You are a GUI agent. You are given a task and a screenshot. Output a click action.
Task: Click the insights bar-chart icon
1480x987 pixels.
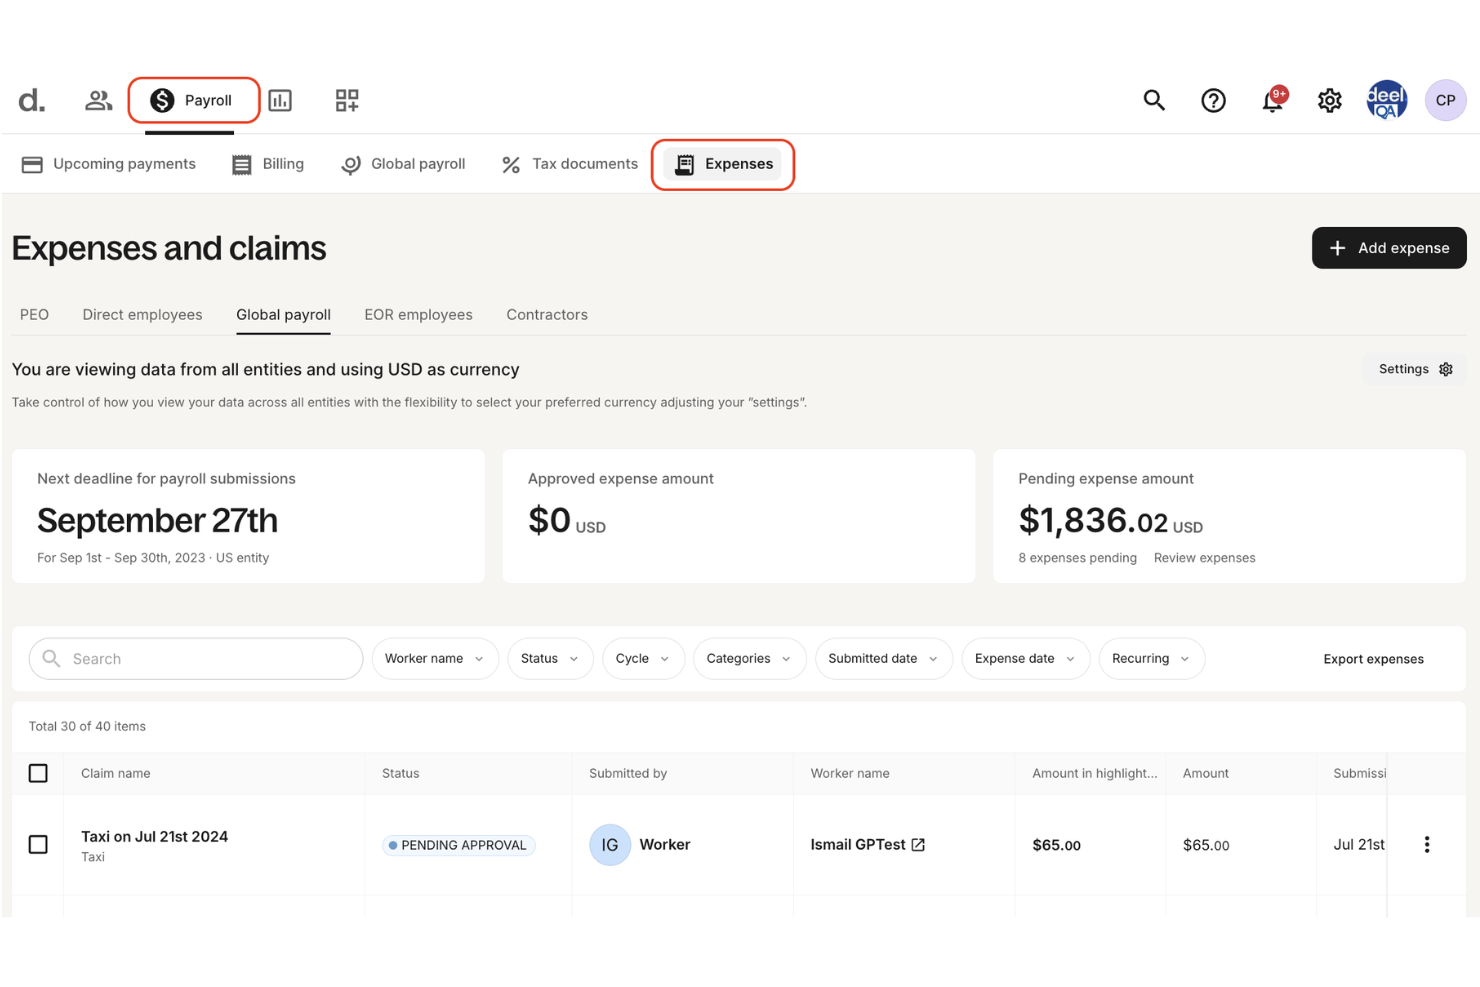coord(280,100)
